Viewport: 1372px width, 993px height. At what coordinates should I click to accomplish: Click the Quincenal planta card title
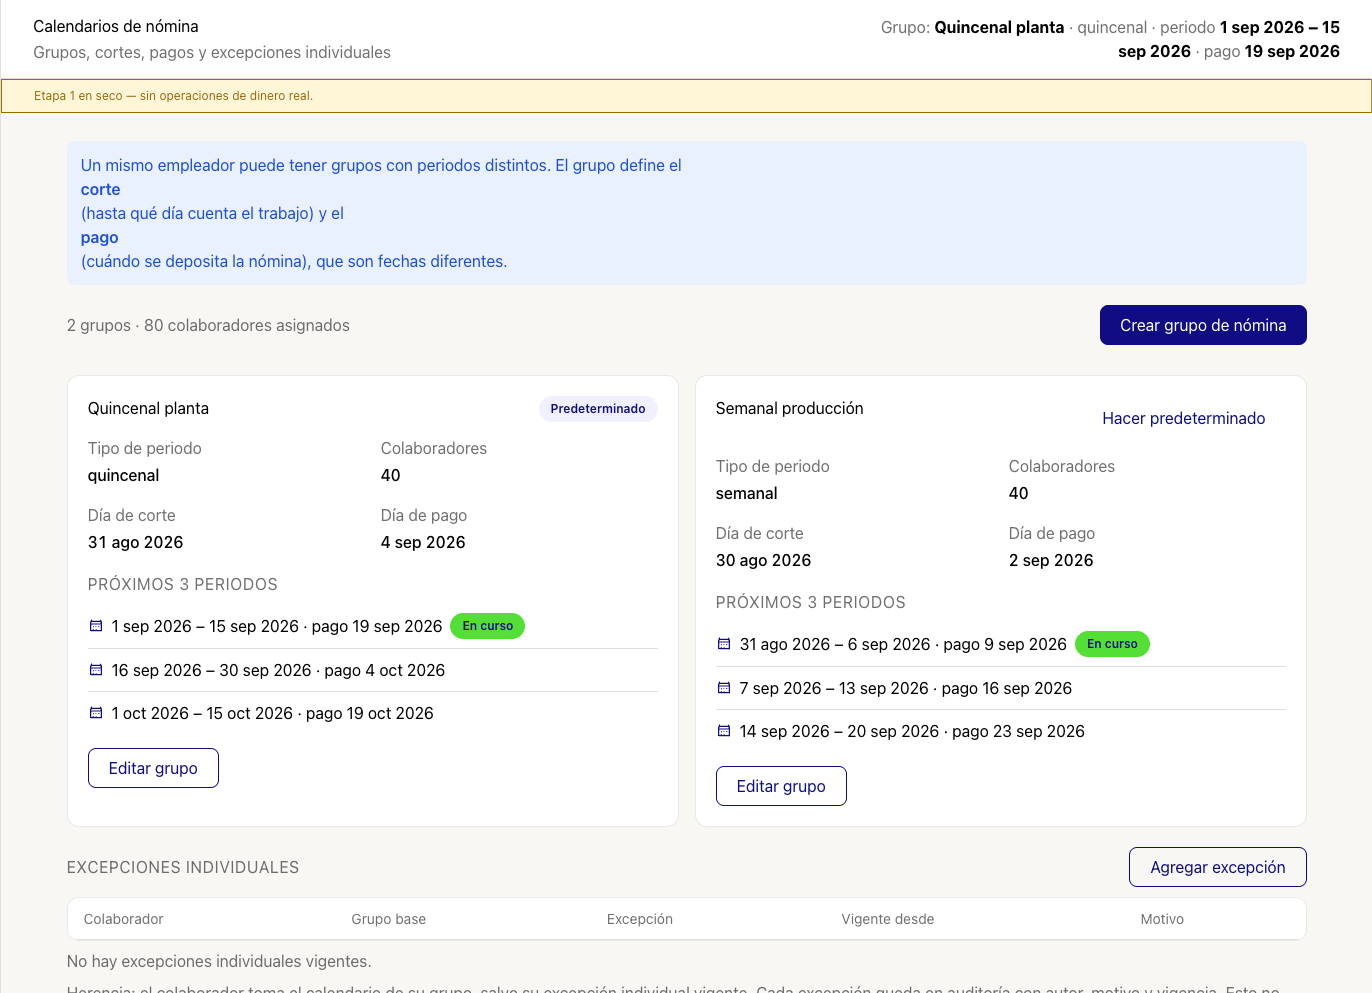pyautogui.click(x=148, y=408)
